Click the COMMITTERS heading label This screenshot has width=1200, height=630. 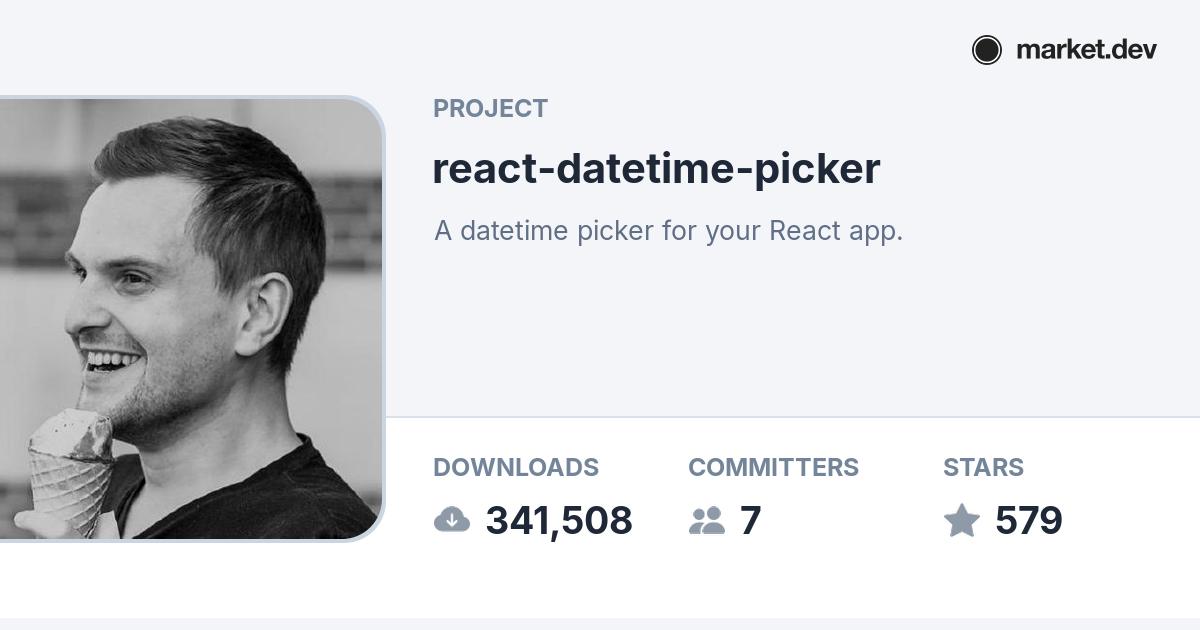[x=773, y=467]
